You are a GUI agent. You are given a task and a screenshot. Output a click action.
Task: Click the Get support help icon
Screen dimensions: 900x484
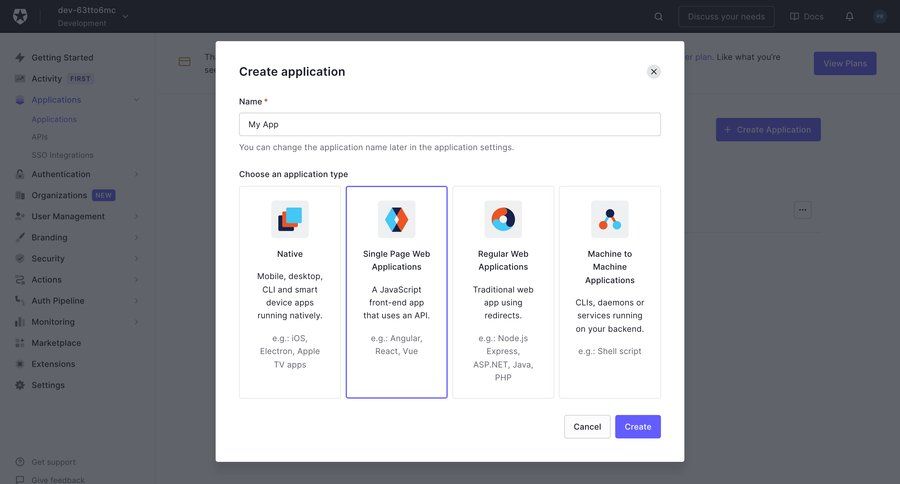click(x=20, y=462)
